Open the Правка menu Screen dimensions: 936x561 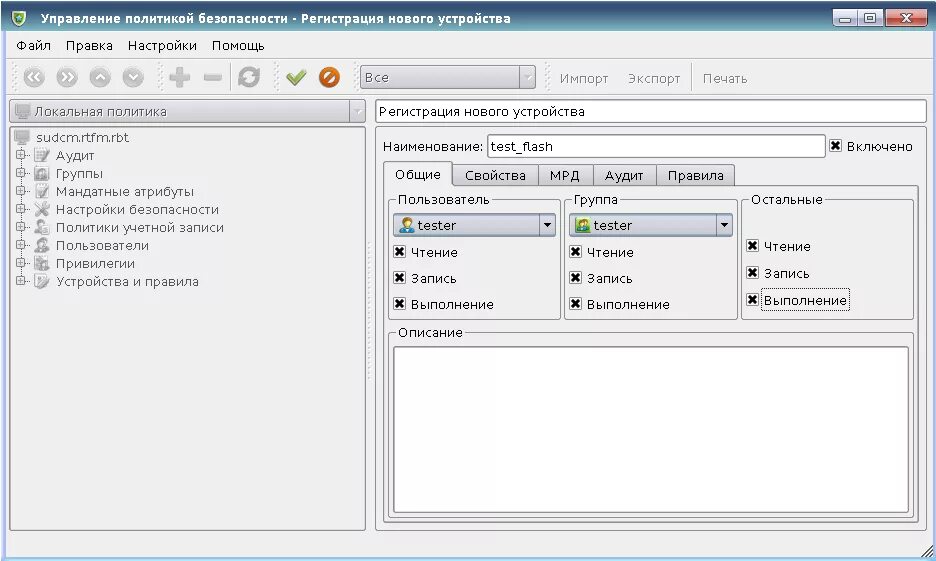89,45
